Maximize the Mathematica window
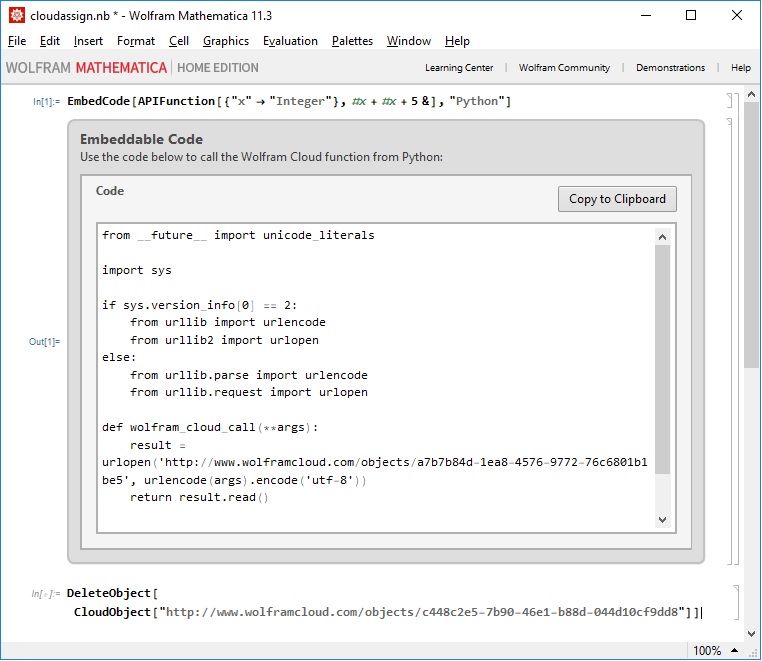The height and width of the screenshot is (661, 762). tap(691, 15)
